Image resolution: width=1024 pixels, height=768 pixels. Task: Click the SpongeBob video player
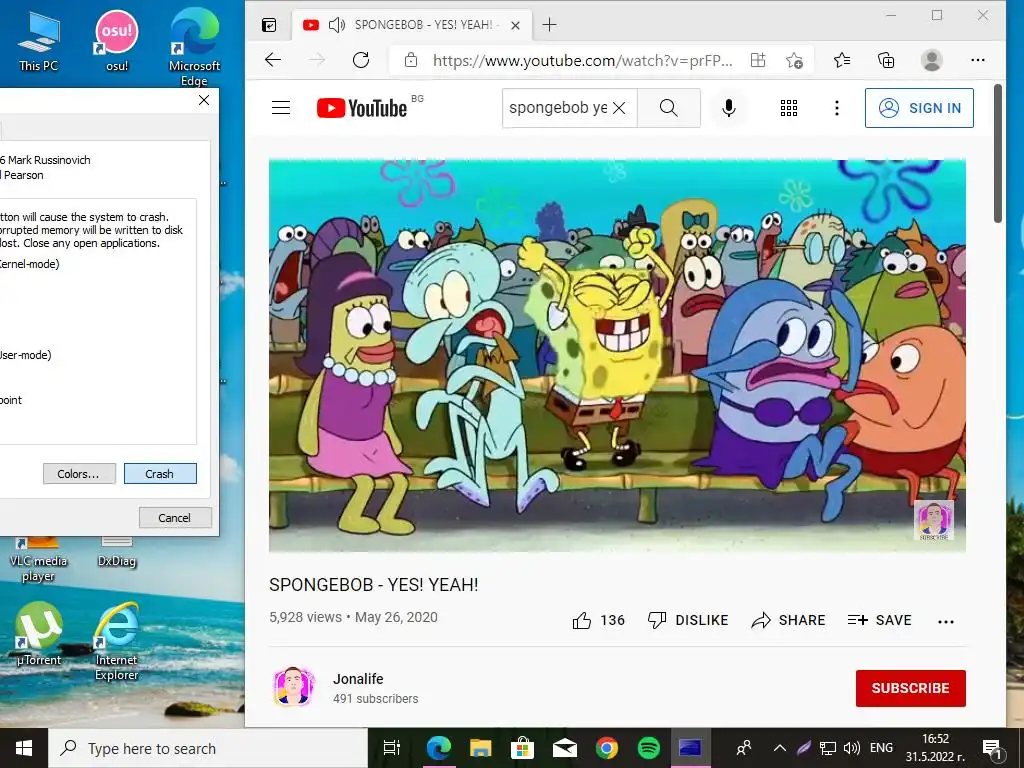[617, 356]
